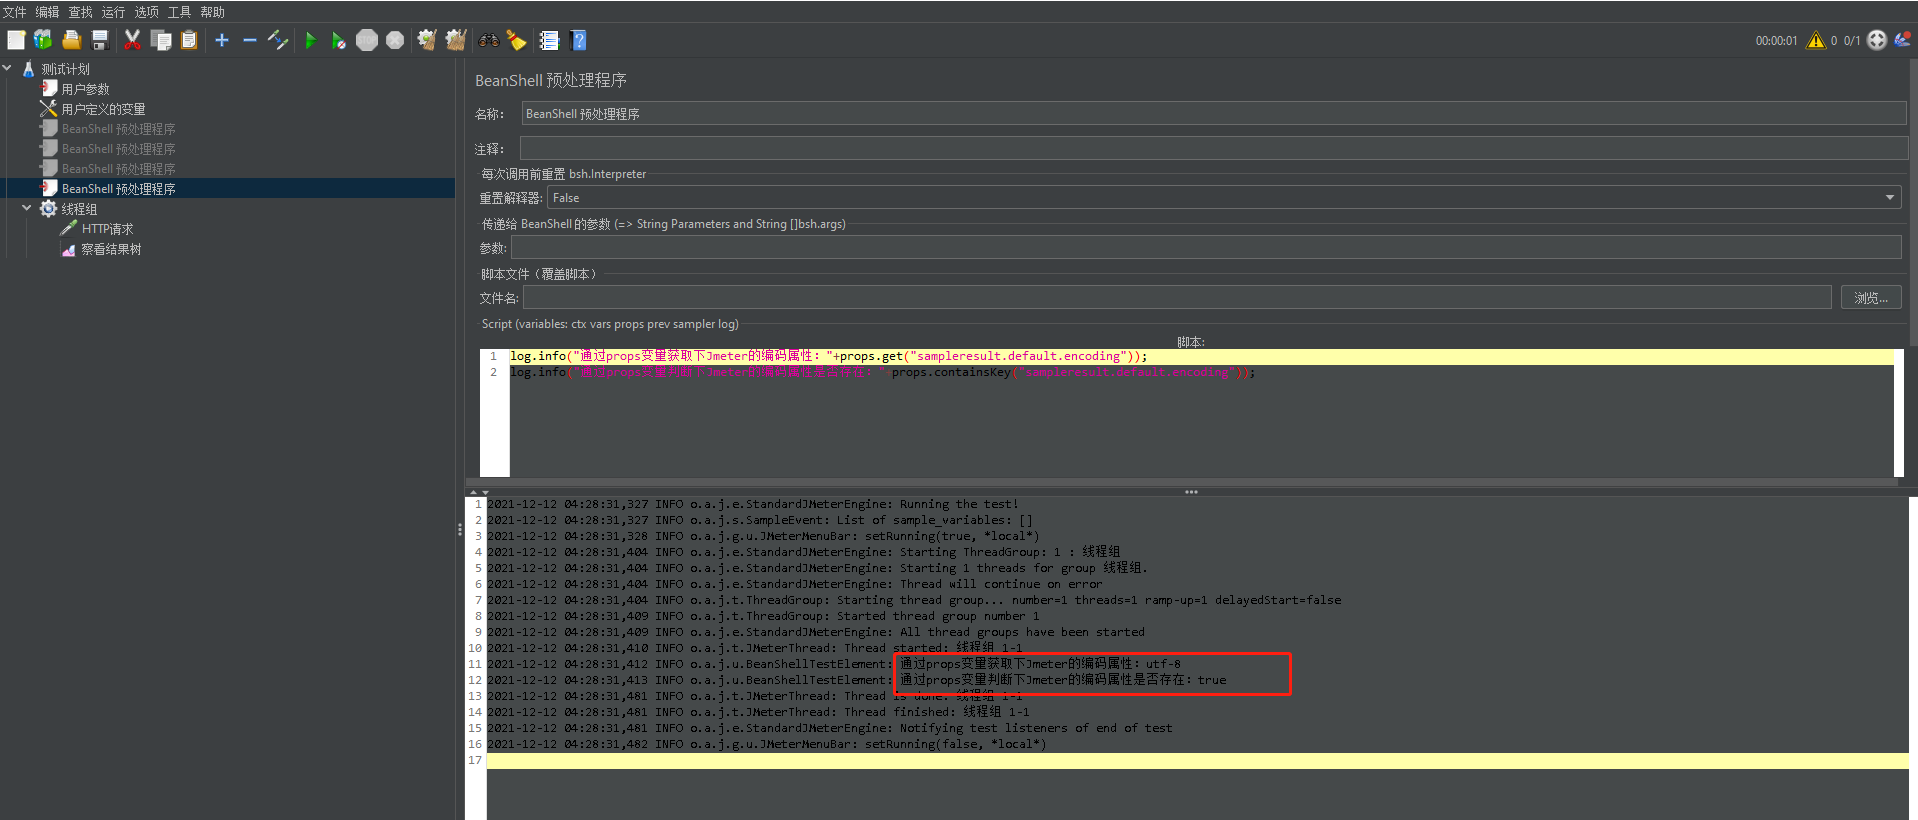The width and height of the screenshot is (1918, 820).
Task: Click the log panel collapse arrows
Action: pos(479,493)
